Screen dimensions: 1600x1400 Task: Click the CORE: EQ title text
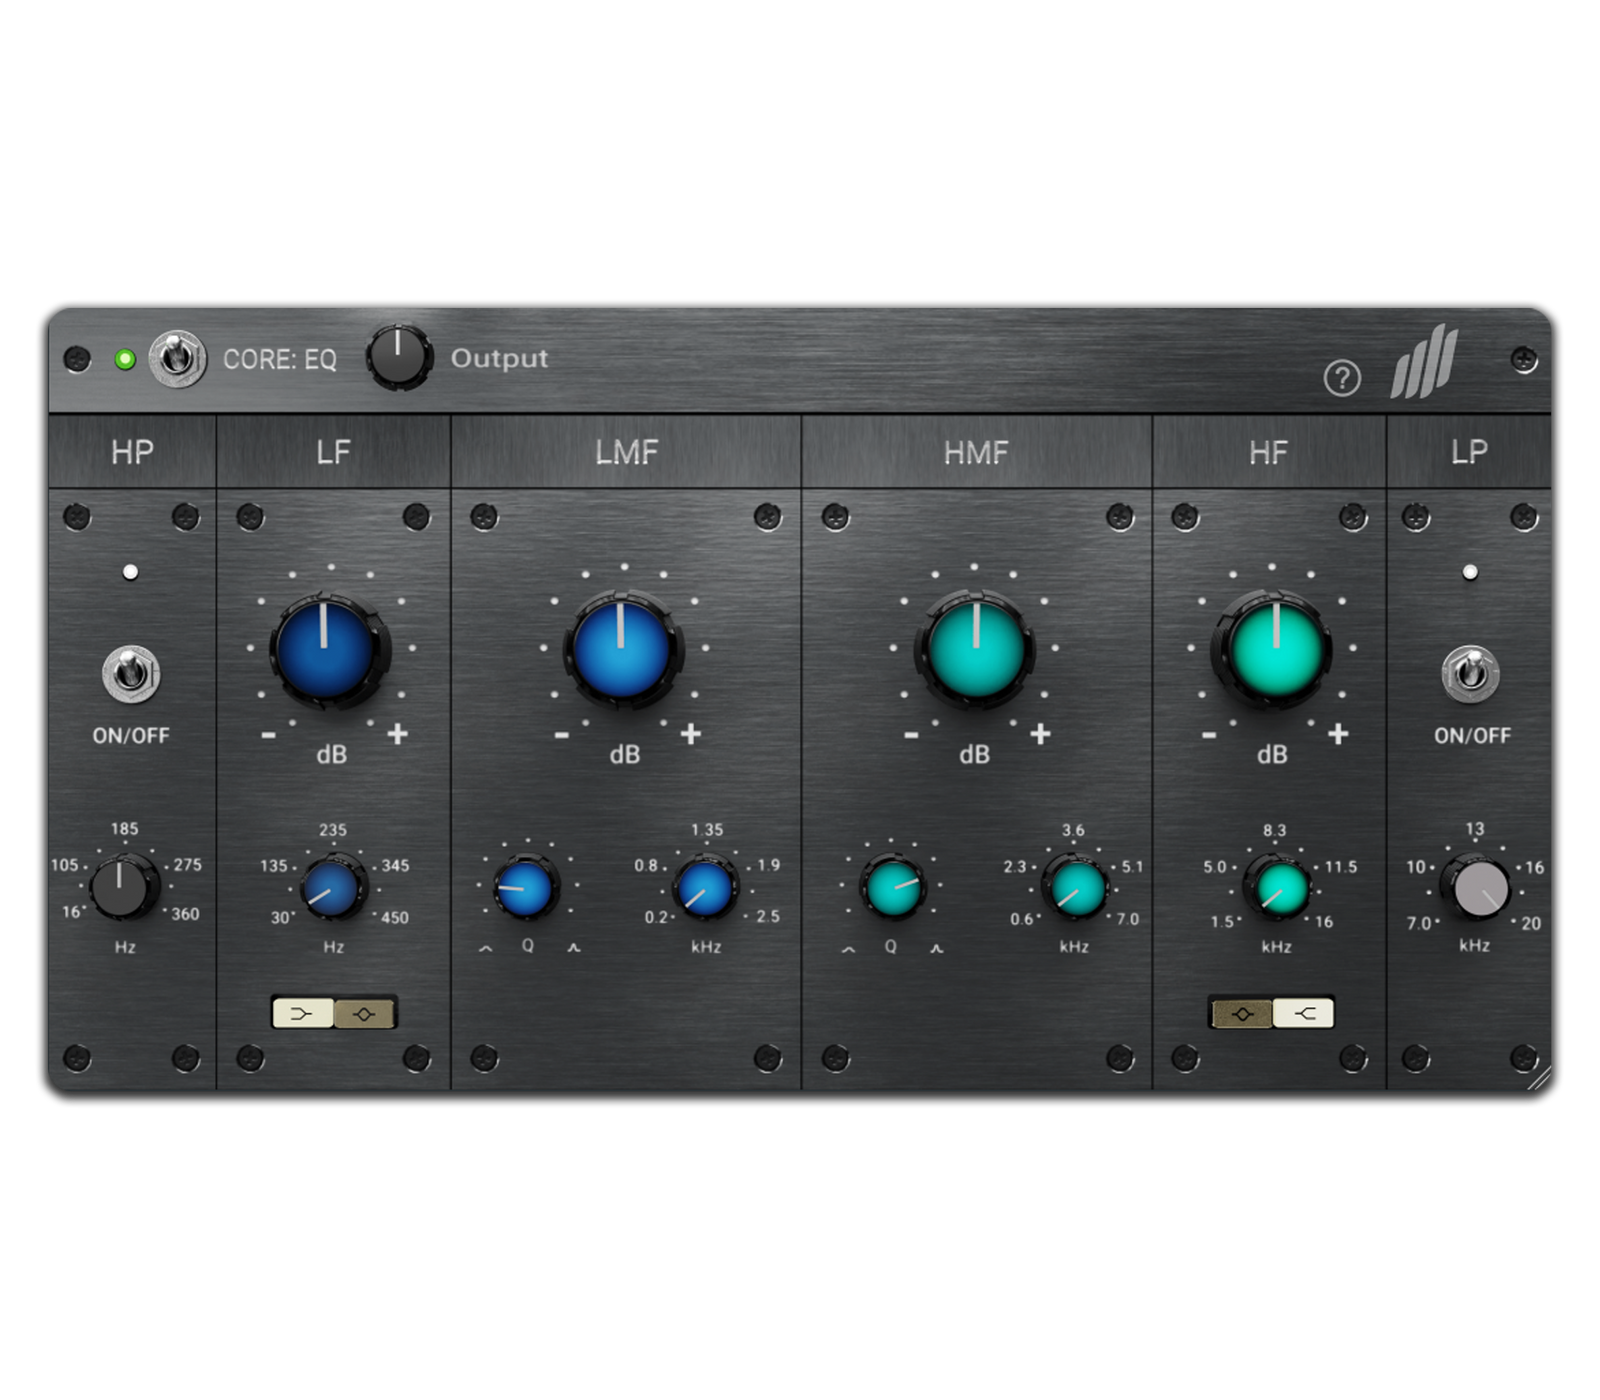tap(281, 358)
